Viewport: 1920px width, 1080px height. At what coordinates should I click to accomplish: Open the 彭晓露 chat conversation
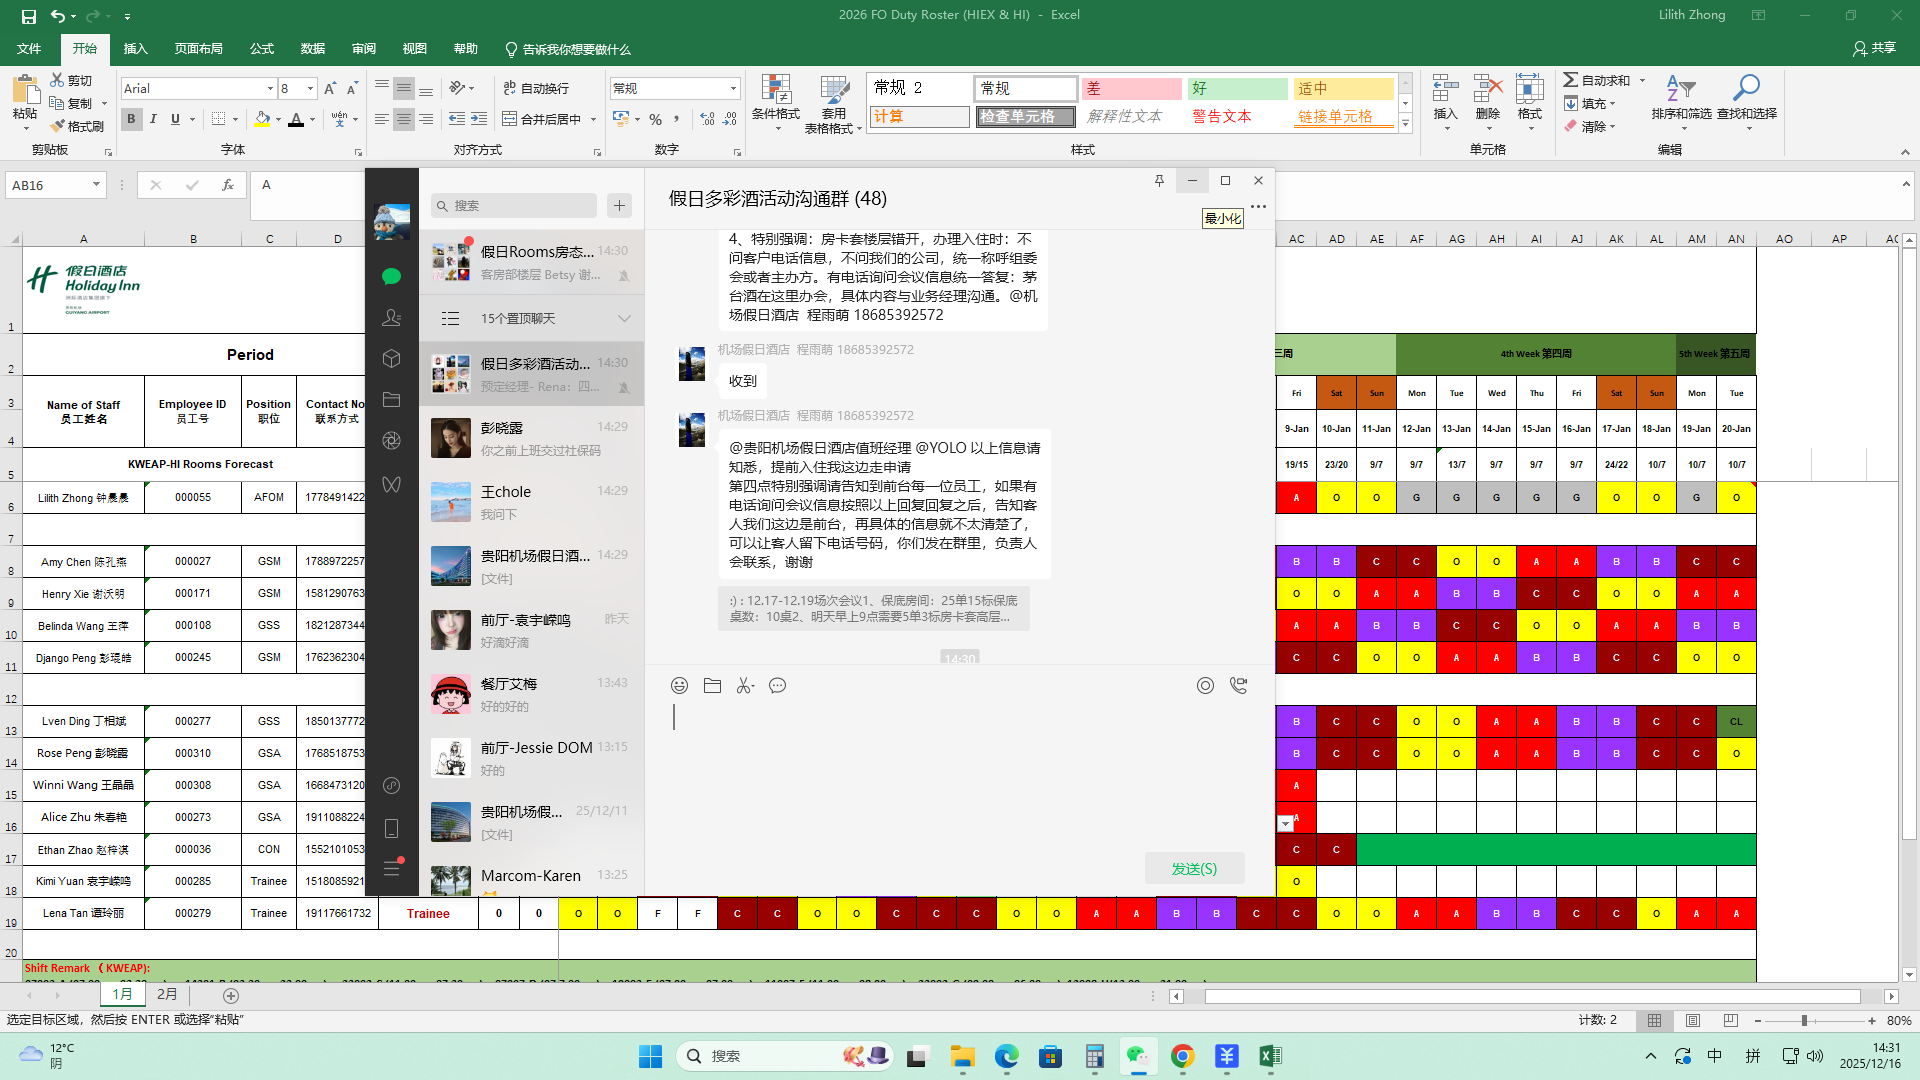tap(532, 438)
